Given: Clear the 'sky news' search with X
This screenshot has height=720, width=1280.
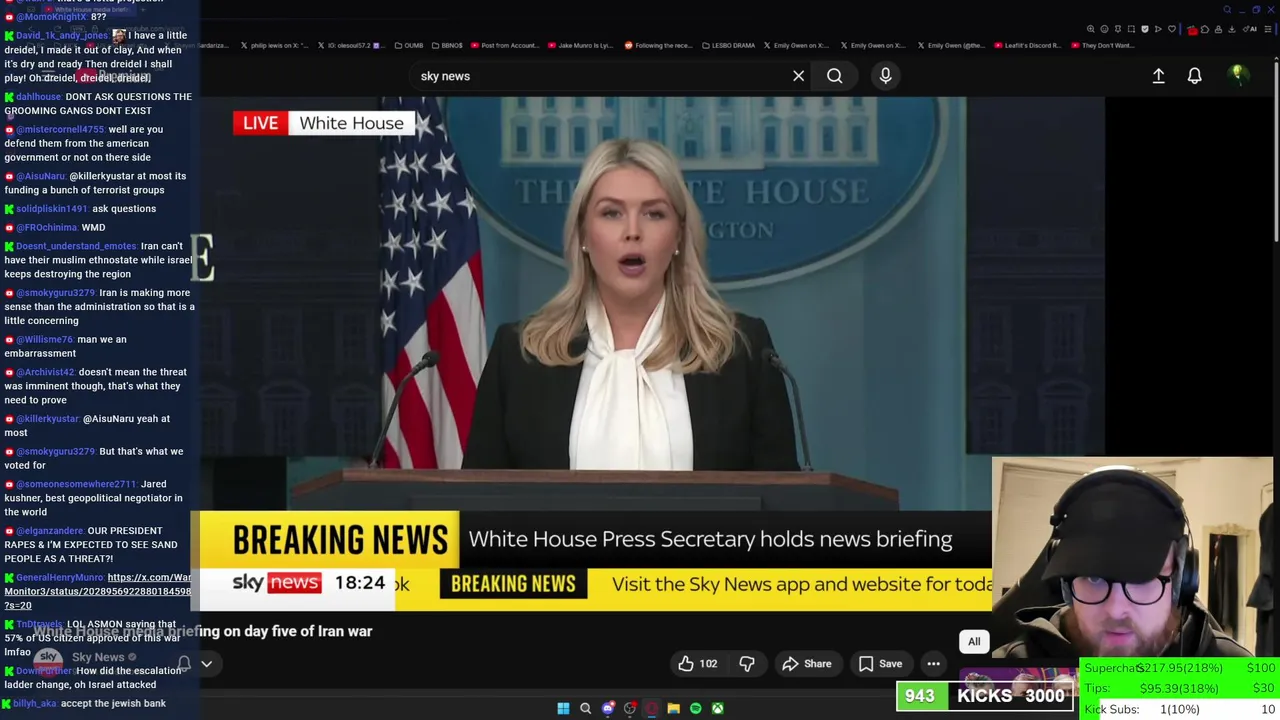Looking at the screenshot, I should coord(798,76).
